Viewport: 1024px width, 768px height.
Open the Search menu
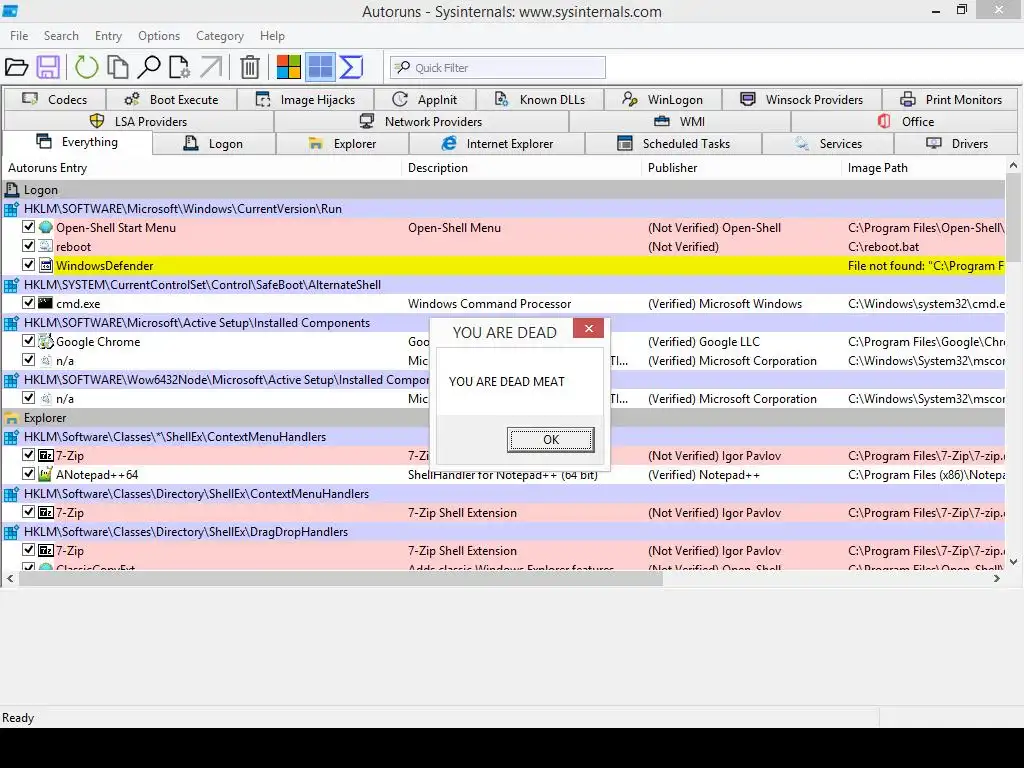coord(61,35)
